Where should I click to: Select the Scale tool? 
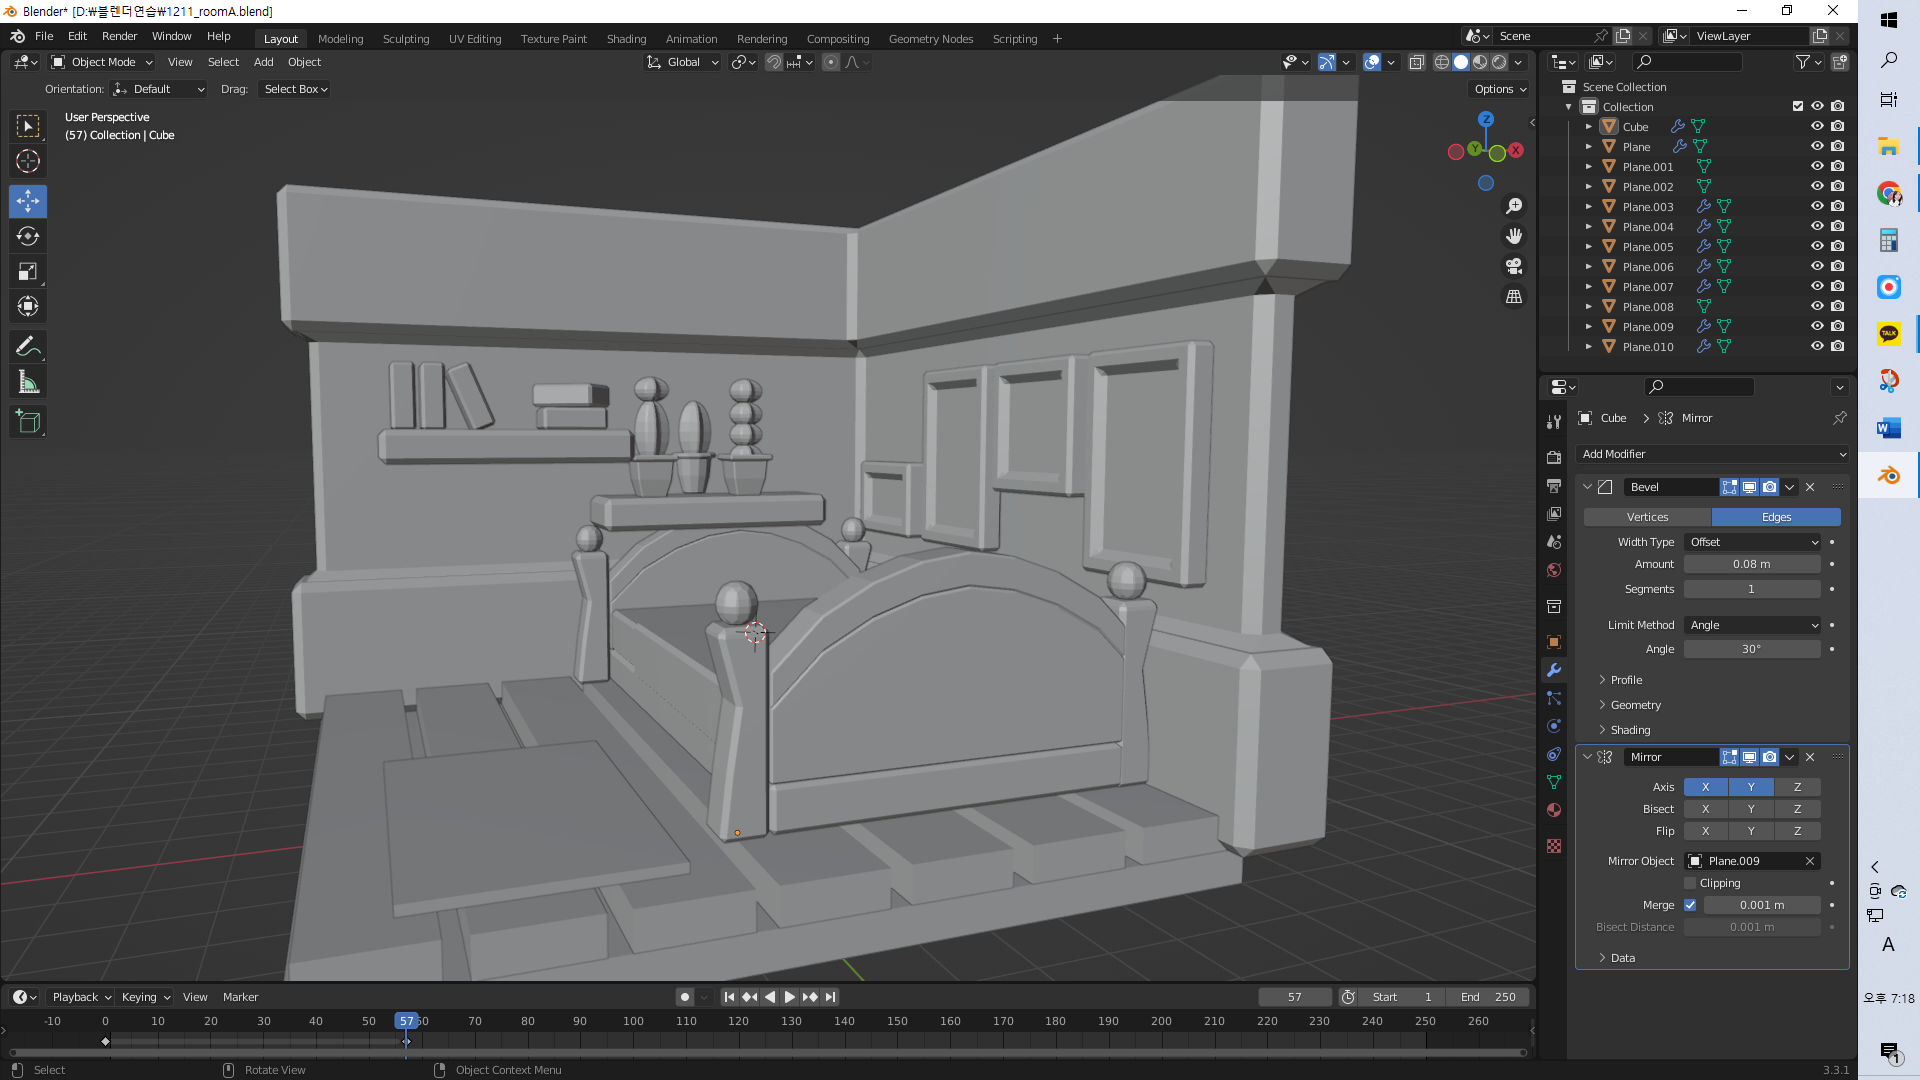pos(28,272)
